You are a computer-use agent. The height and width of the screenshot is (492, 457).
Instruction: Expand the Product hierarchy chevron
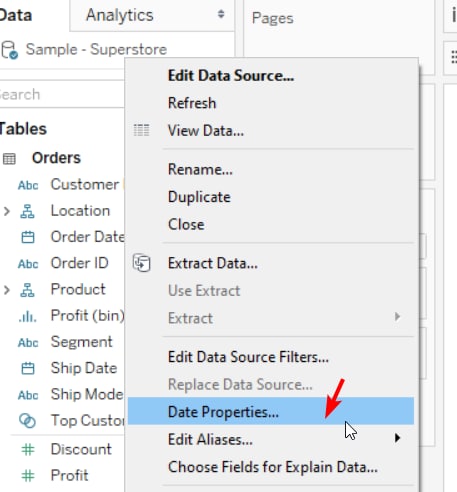click(6, 290)
